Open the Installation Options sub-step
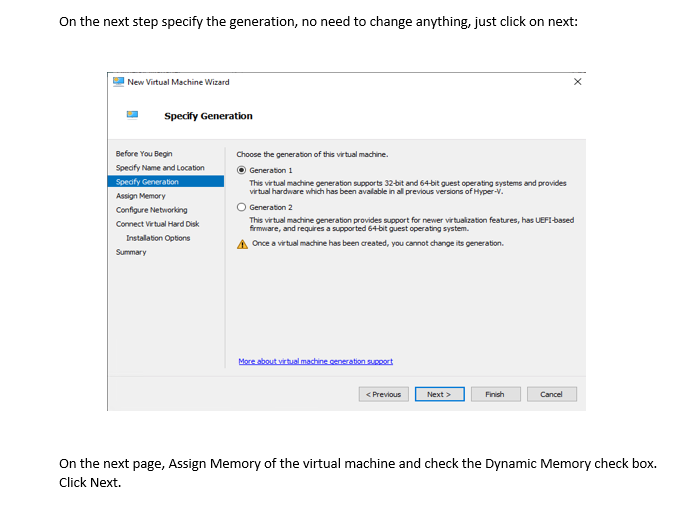Viewport: 683px width, 525px height. click(x=158, y=238)
